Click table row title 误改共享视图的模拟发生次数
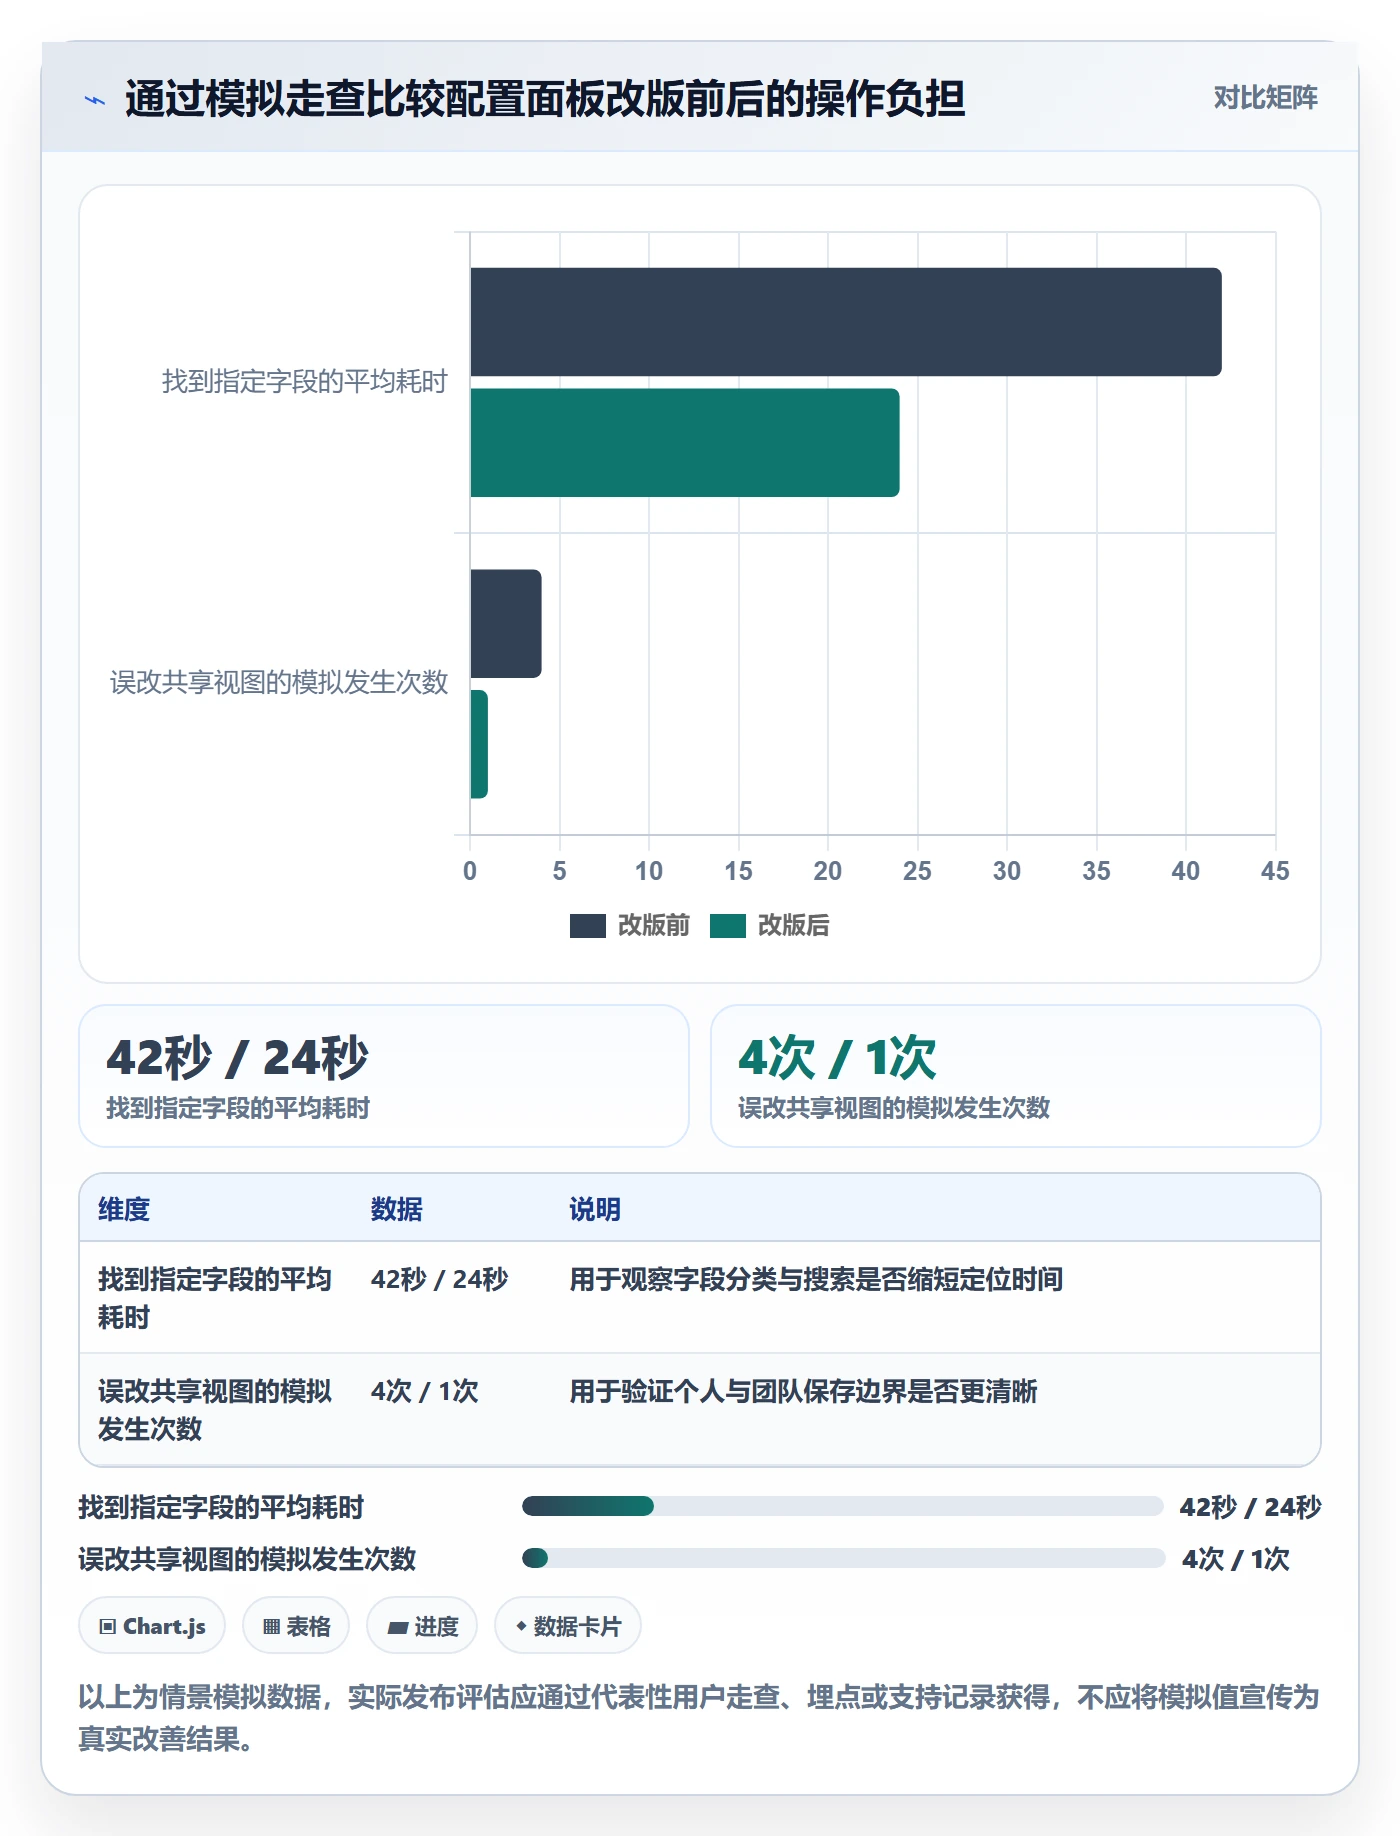Viewport: 1400px width, 1836px height. coord(215,1410)
